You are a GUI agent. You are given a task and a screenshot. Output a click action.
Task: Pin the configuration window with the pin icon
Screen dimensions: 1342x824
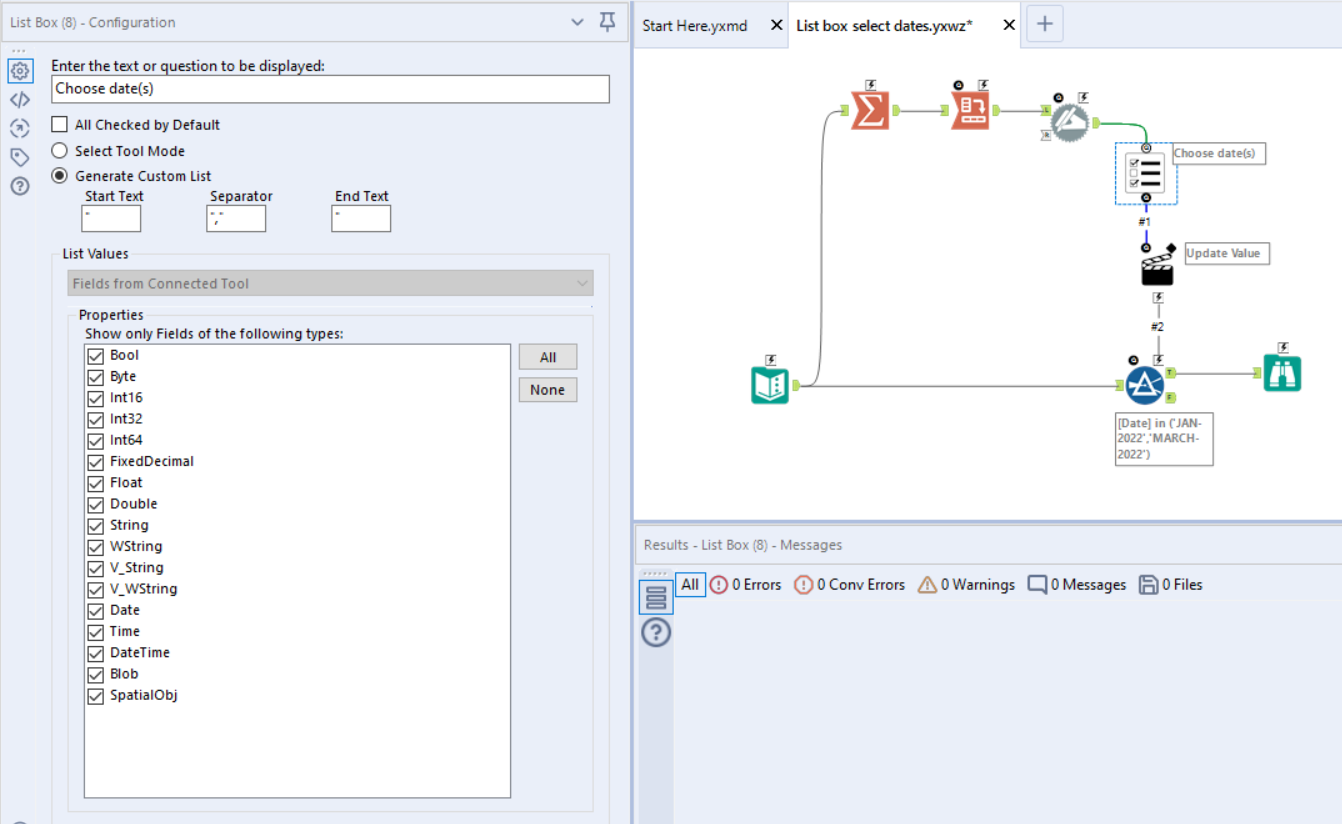point(607,21)
